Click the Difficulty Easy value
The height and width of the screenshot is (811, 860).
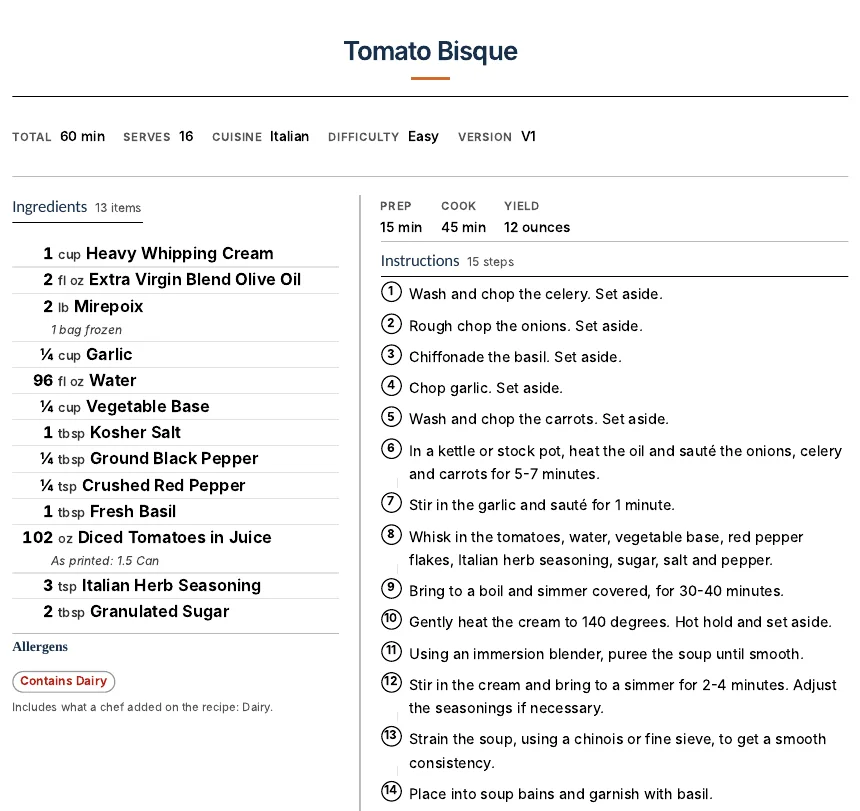(x=423, y=137)
